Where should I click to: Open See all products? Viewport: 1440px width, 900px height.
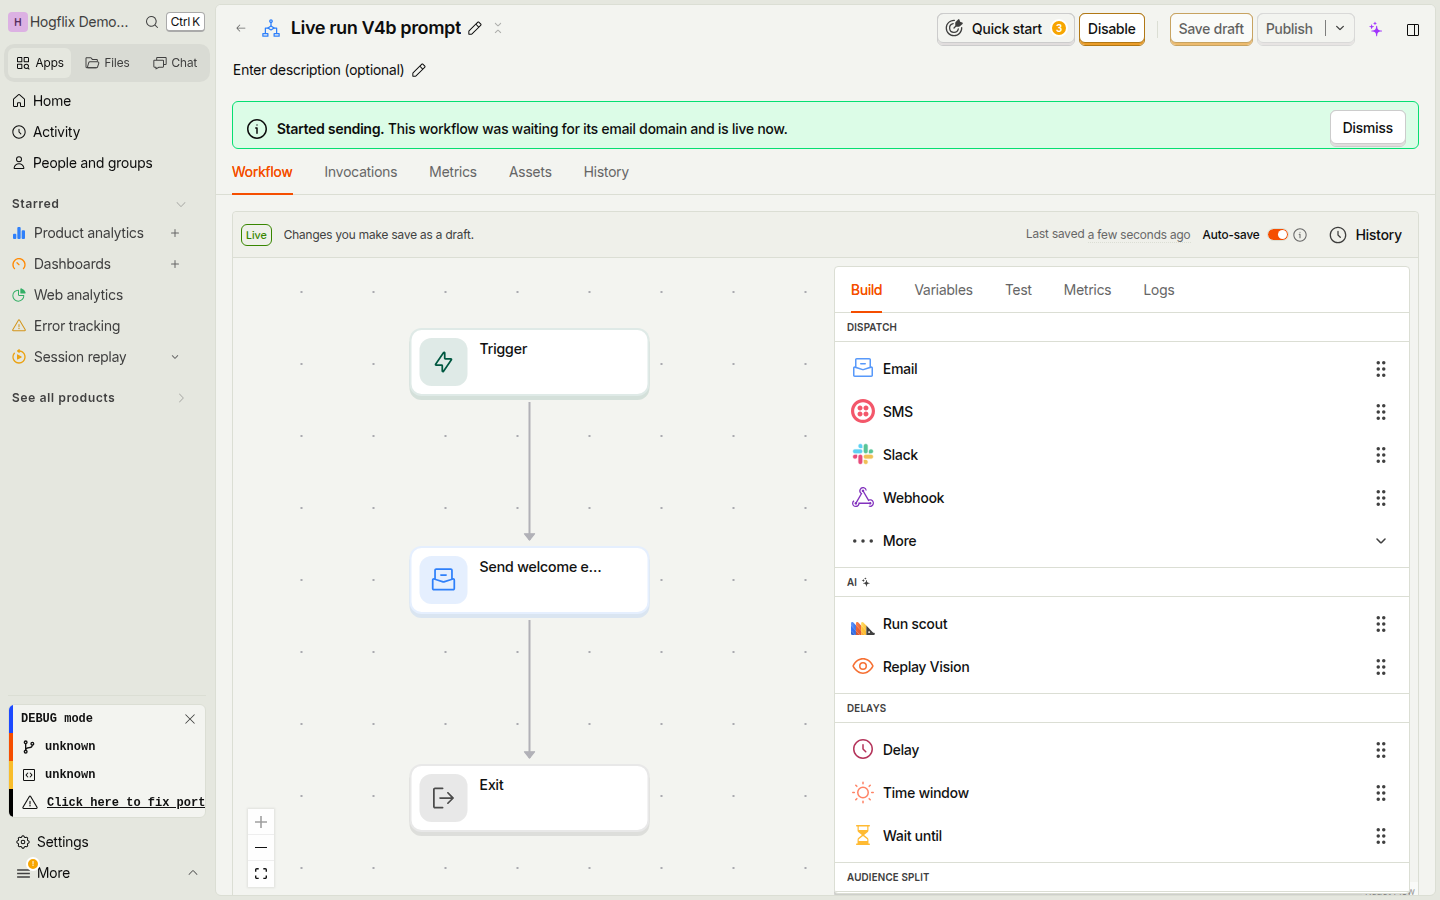(x=100, y=398)
